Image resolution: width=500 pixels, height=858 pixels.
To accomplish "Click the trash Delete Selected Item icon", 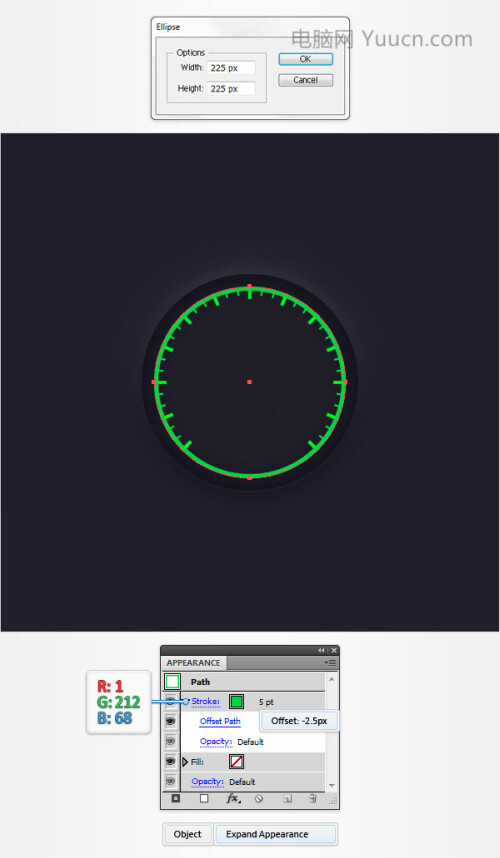I will pyautogui.click(x=313, y=798).
